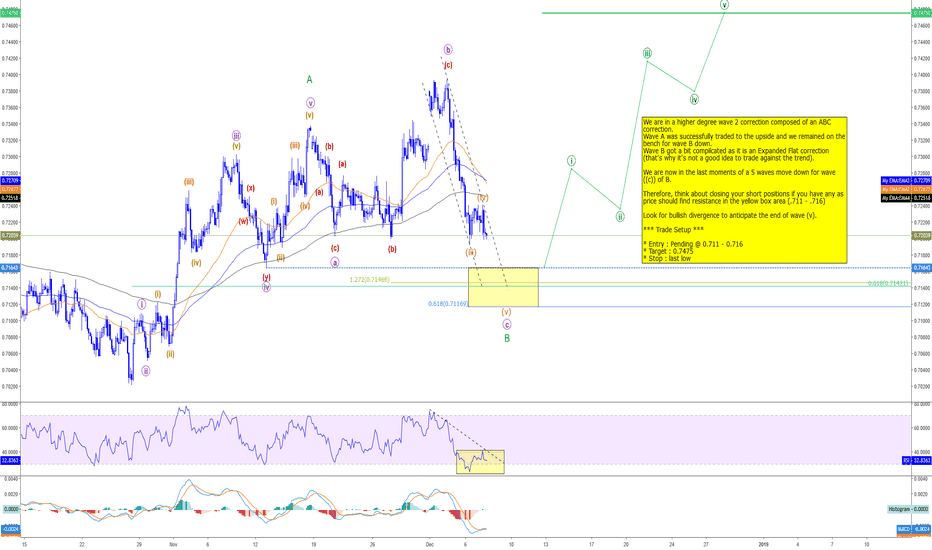Click the blue 0.71643 price label on left axis
Viewport: 932px width, 550px height.
(x=10, y=268)
